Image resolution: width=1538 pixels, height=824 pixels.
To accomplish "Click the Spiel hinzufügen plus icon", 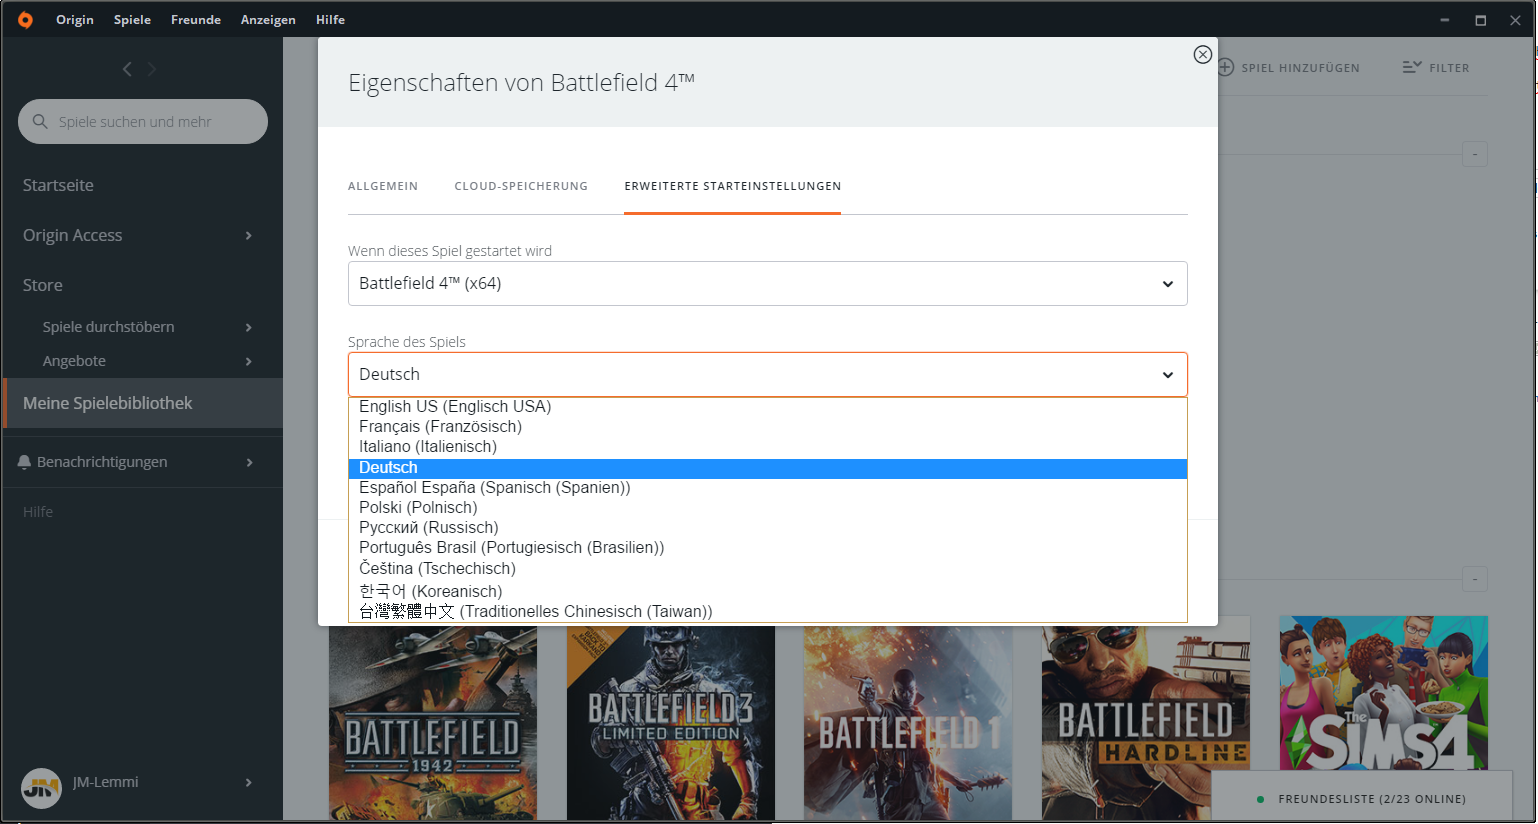I will tap(1225, 68).
